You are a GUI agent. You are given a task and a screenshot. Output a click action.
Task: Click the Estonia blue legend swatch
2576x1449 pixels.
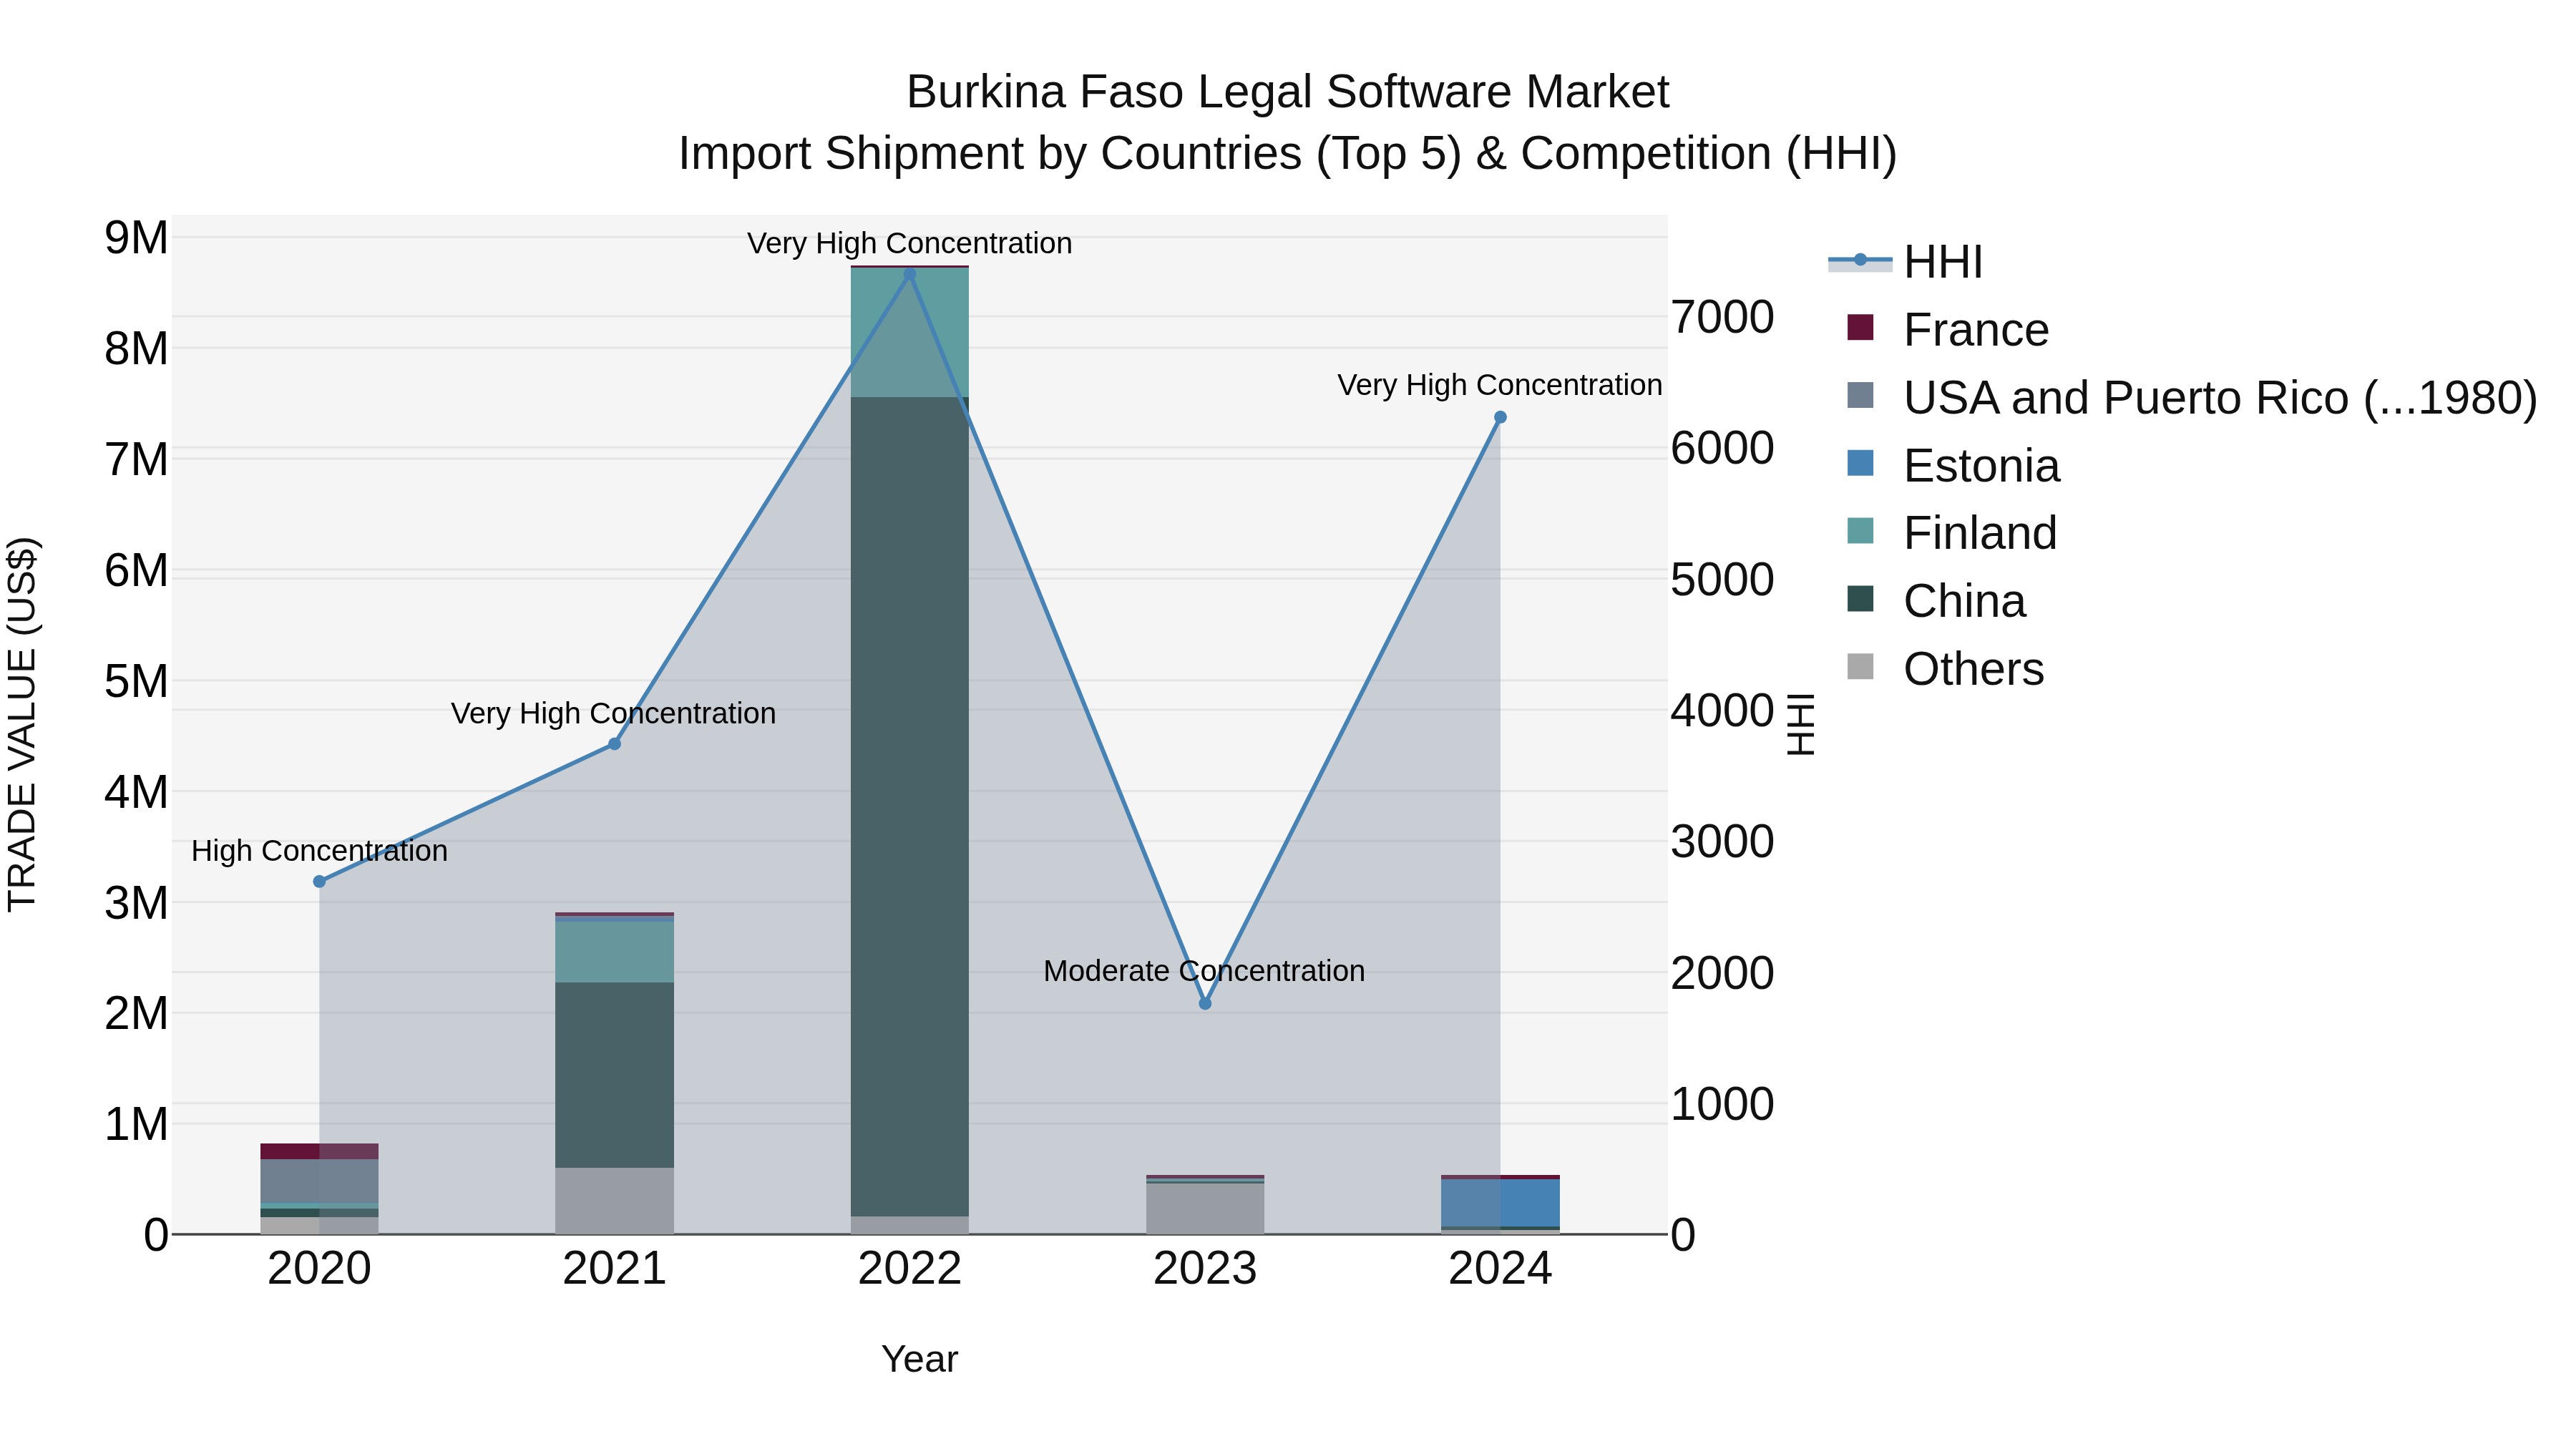tap(1860, 463)
